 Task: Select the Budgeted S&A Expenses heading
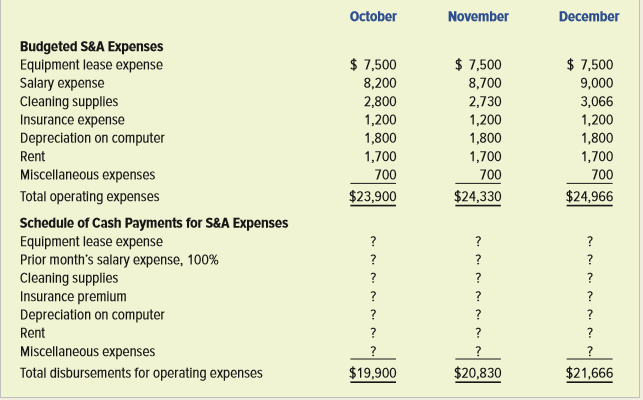tap(91, 47)
